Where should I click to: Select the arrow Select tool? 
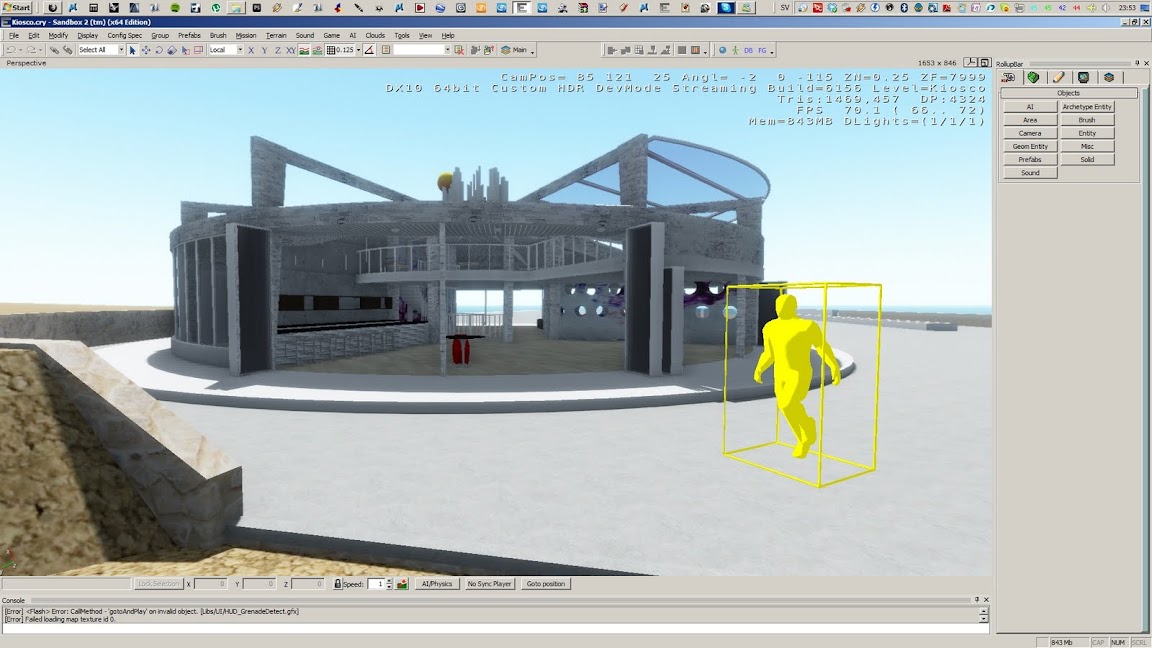tap(132, 50)
